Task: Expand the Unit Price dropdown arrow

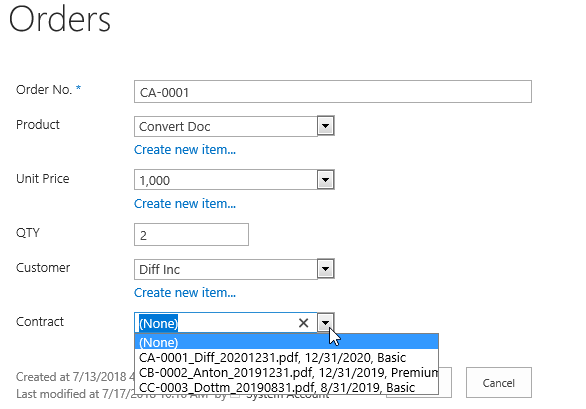Action: [x=326, y=180]
